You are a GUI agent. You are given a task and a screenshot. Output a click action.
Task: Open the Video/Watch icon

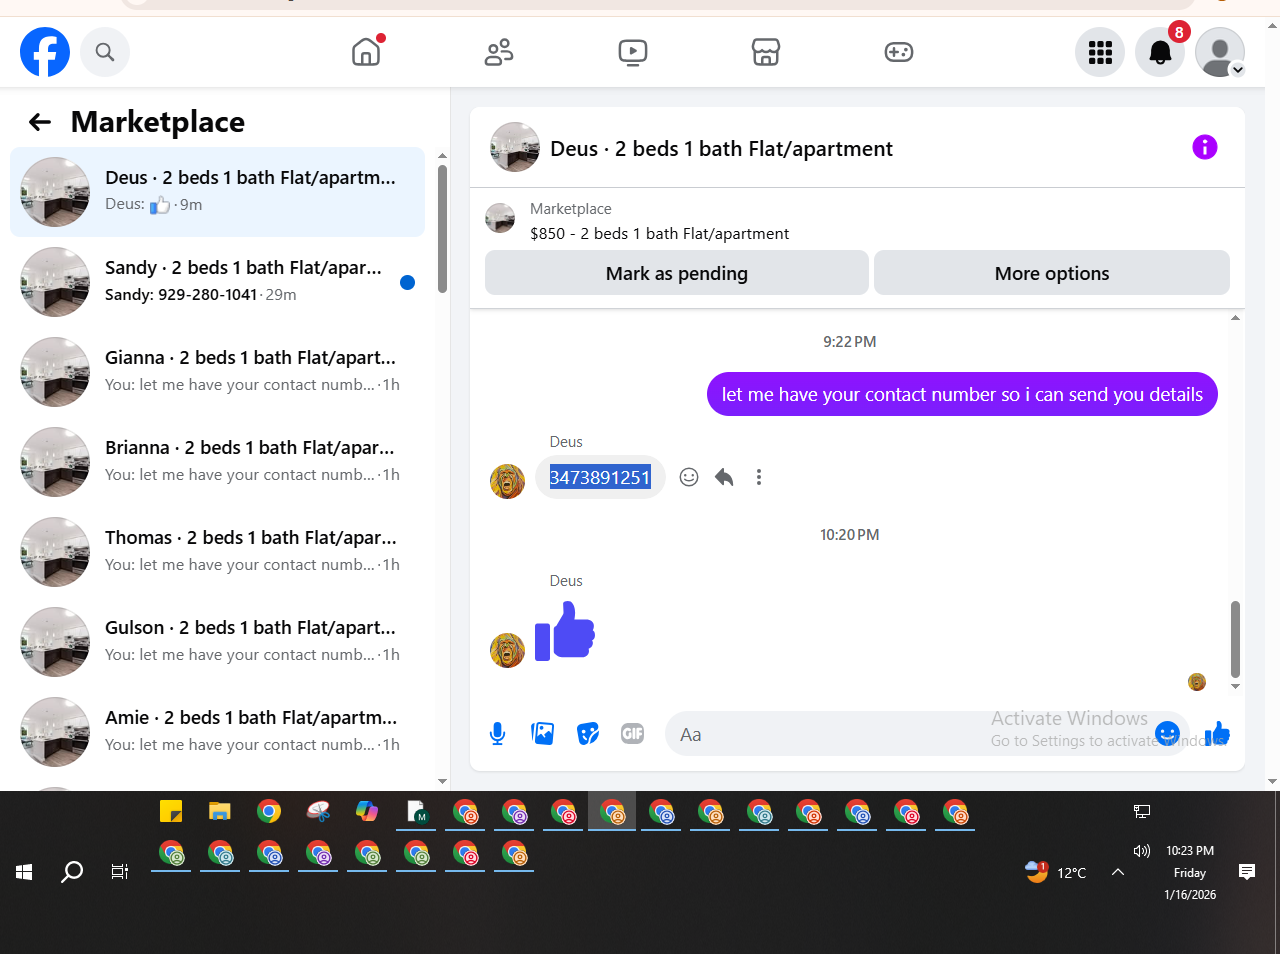[x=633, y=52]
